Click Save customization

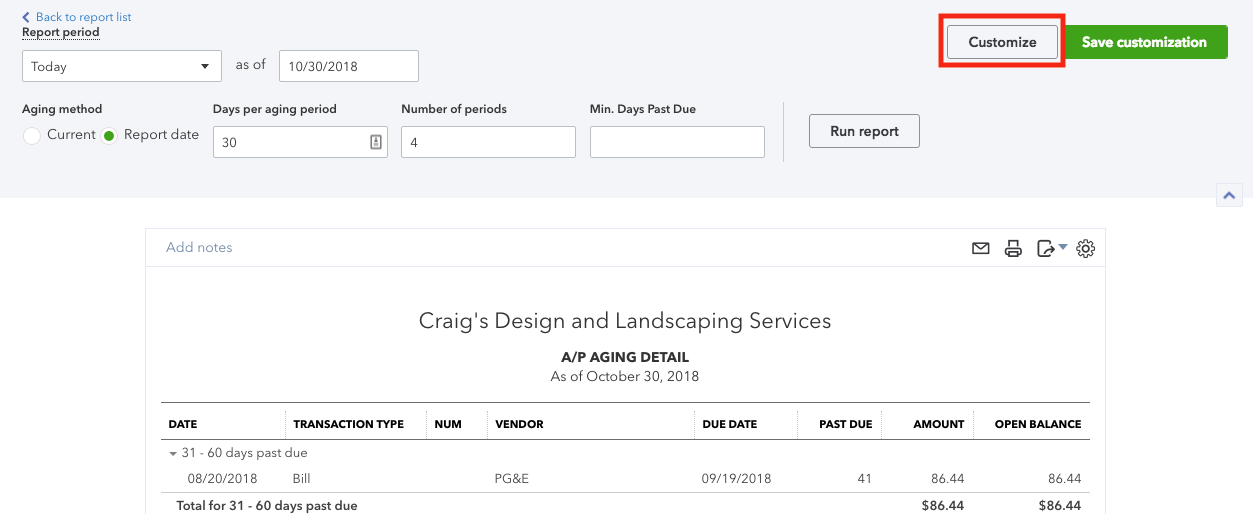pyautogui.click(x=1144, y=42)
